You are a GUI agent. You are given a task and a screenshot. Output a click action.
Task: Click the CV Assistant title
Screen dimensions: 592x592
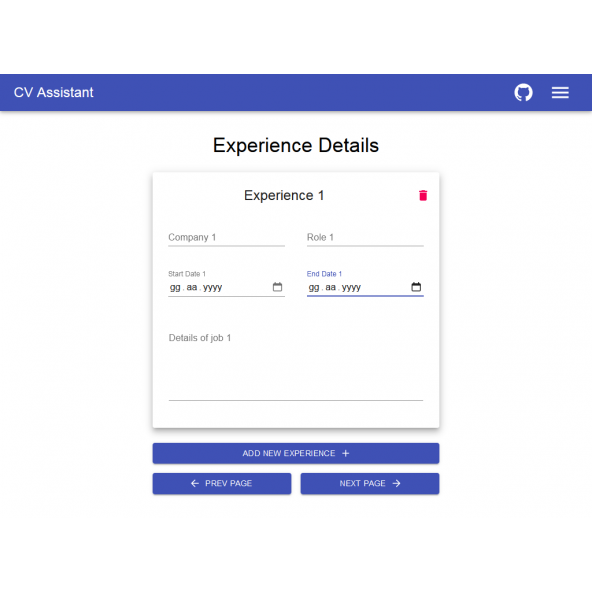(x=54, y=92)
